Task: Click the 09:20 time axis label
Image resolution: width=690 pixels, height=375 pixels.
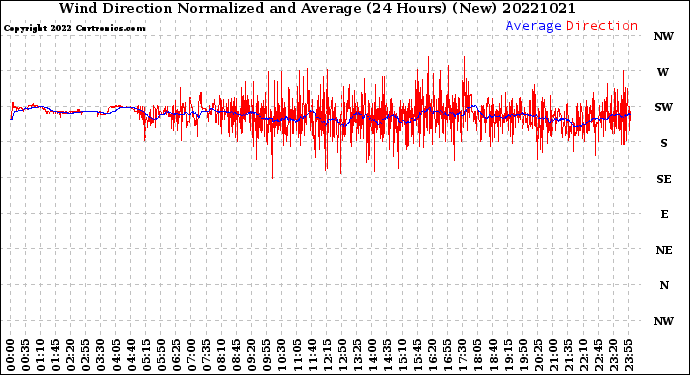Action: [x=252, y=355]
